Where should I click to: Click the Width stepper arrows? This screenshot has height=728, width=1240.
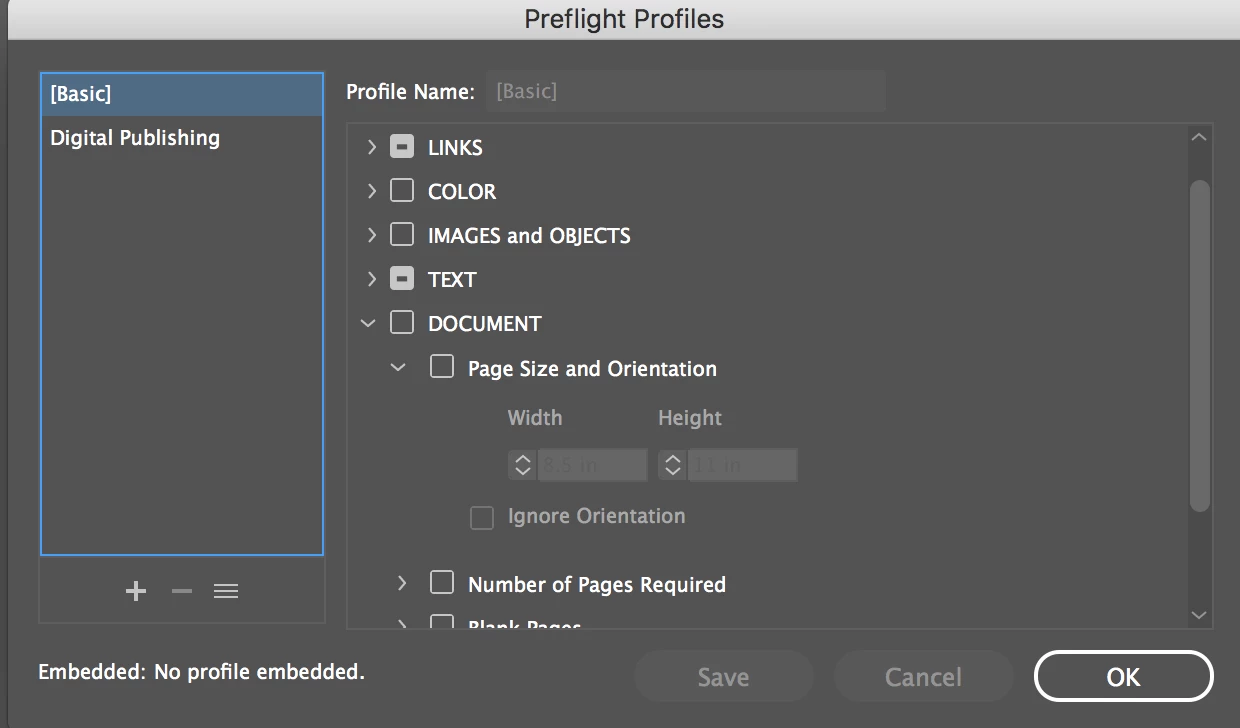pyautogui.click(x=522, y=465)
